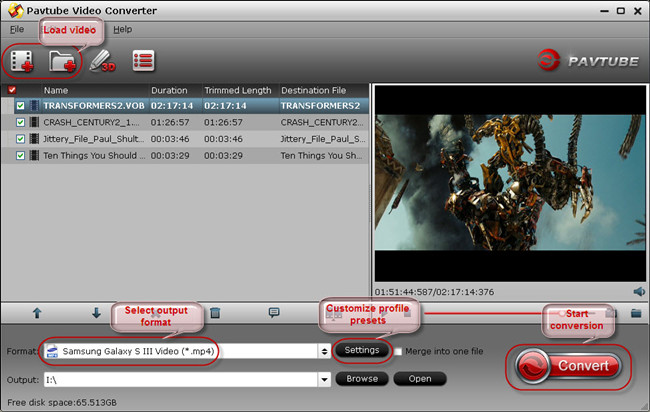The width and height of the screenshot is (650, 412).
Task: Click duration 01:26:57 in Duration column
Action: (x=170, y=122)
